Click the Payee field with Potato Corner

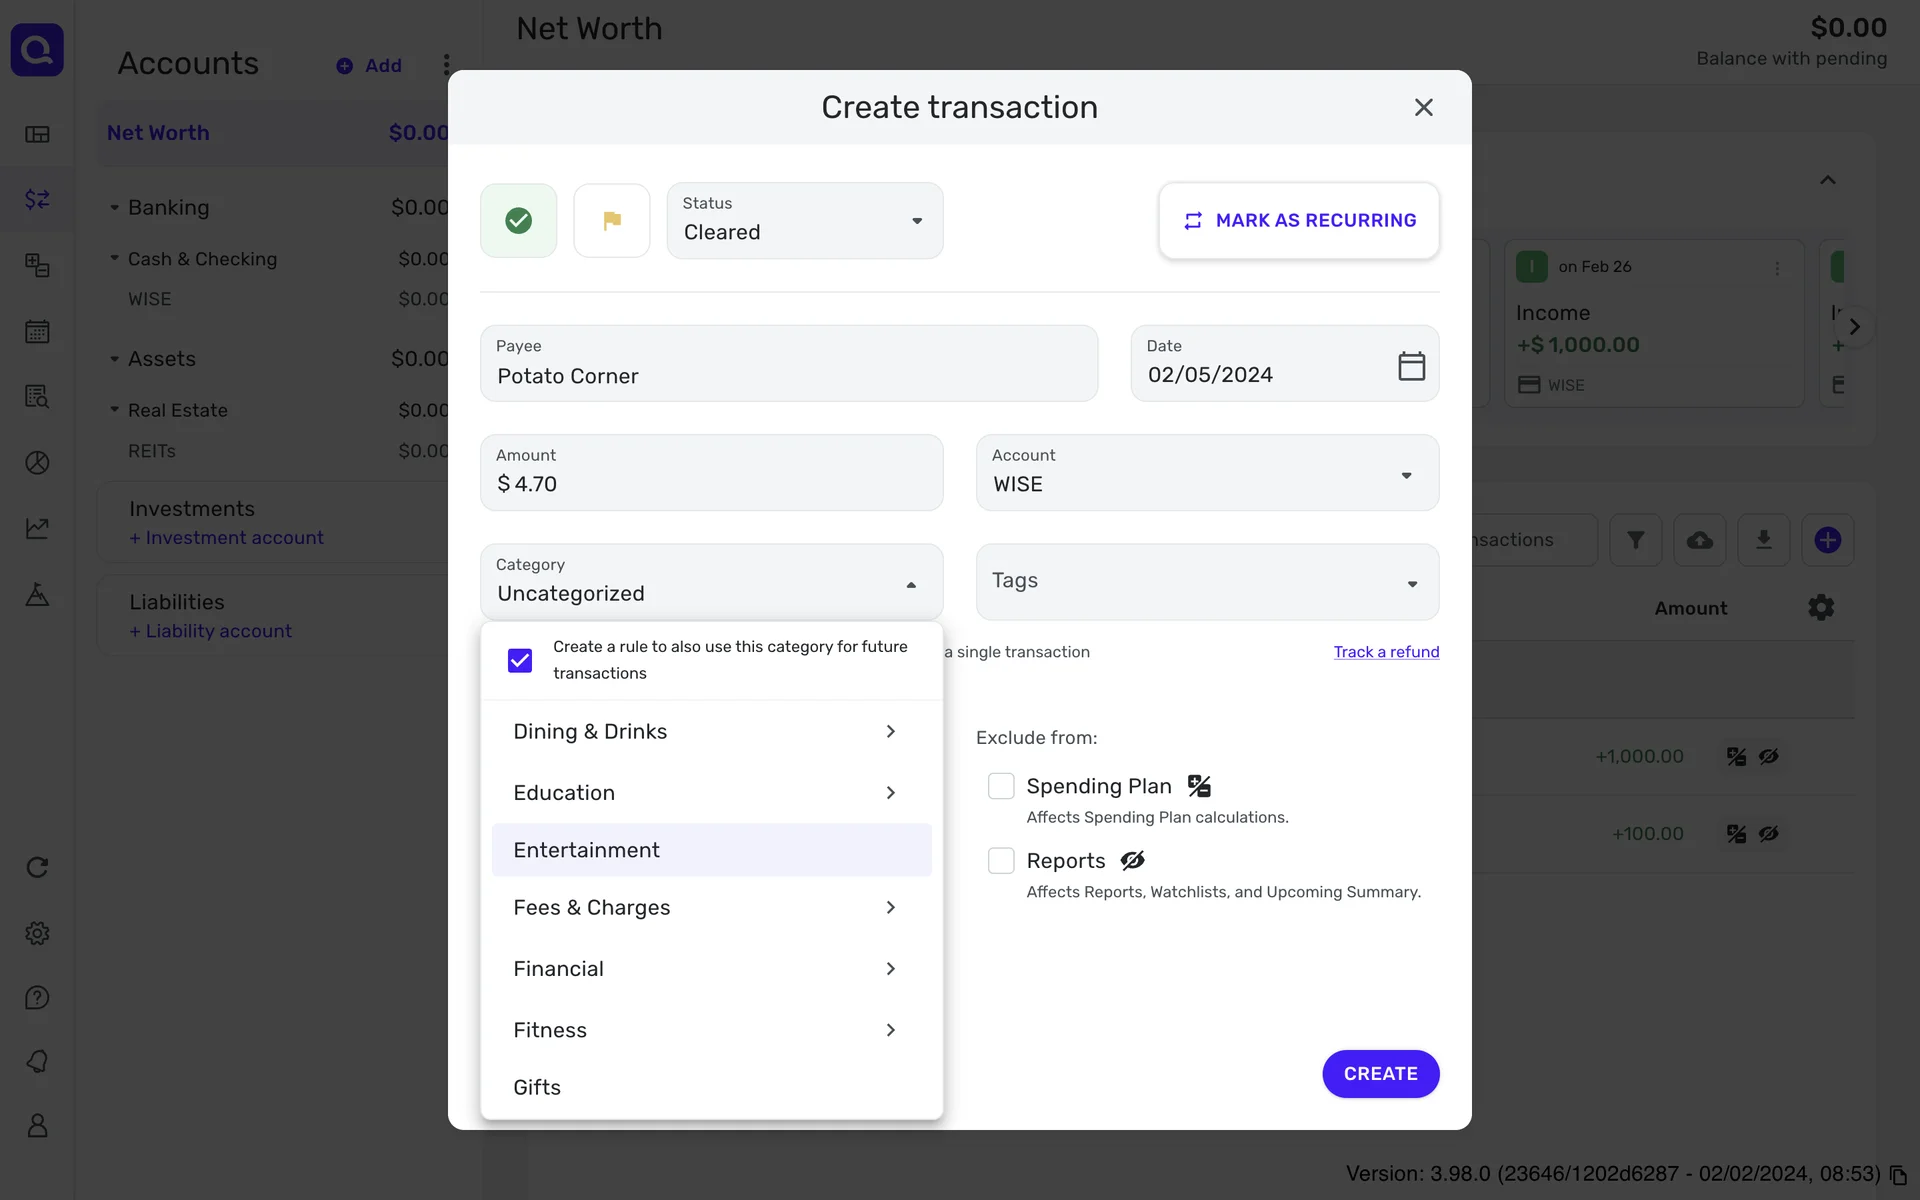(789, 364)
